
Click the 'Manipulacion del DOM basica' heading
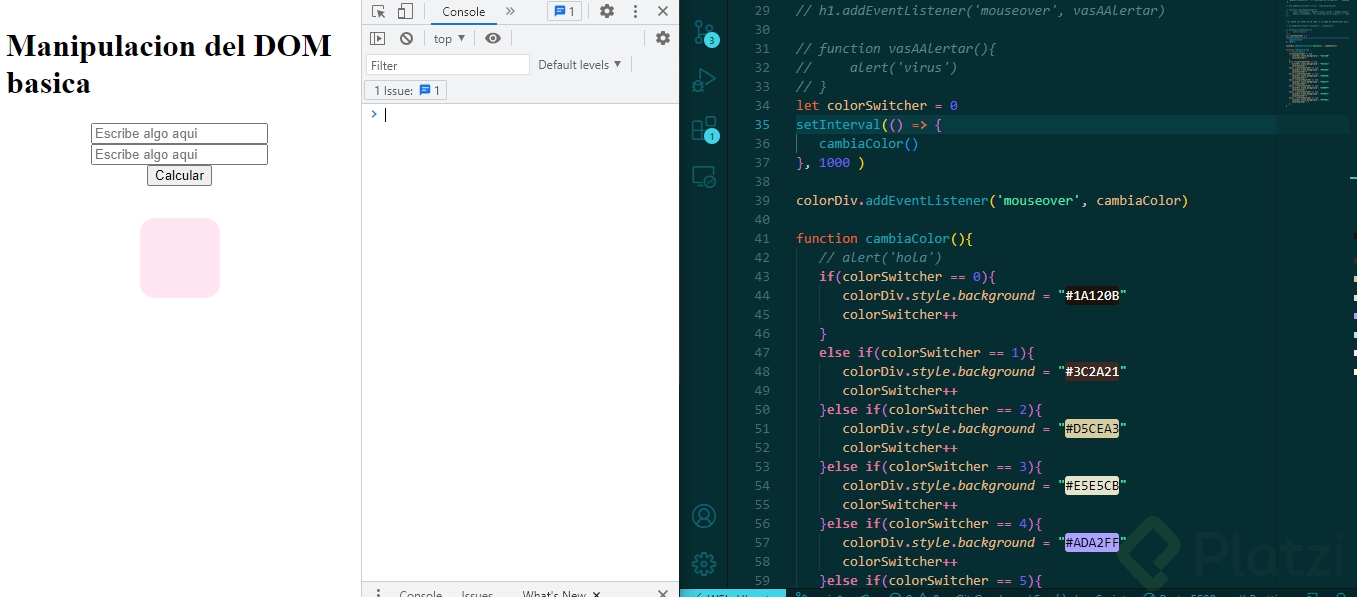point(169,64)
